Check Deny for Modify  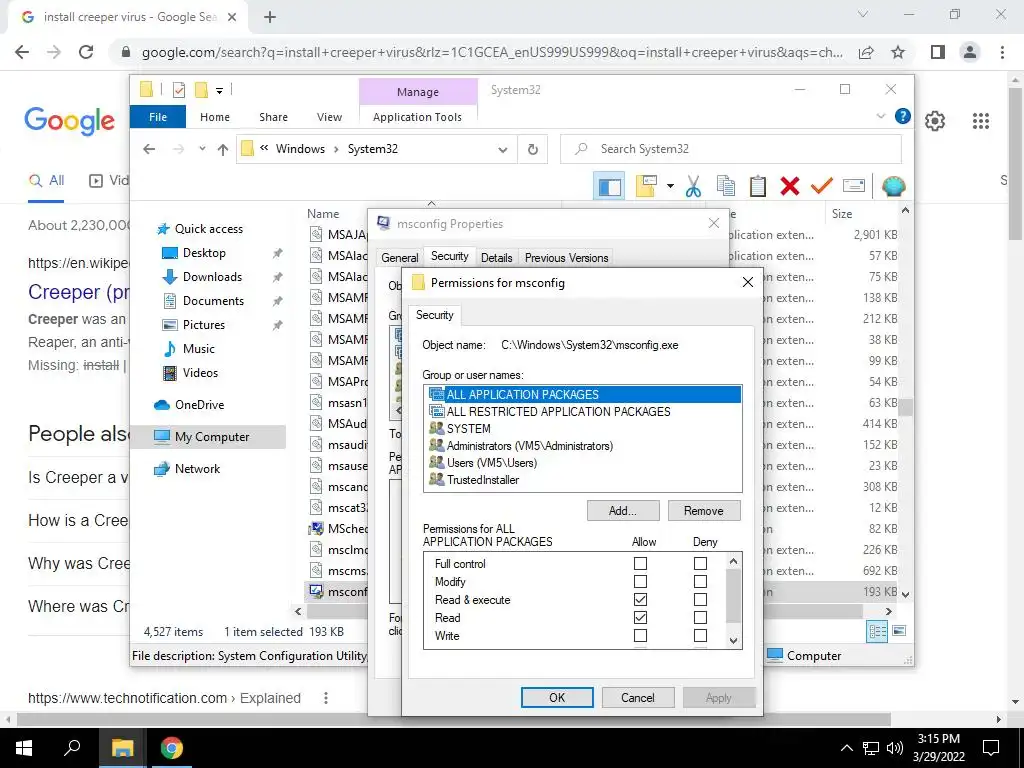[700, 581]
